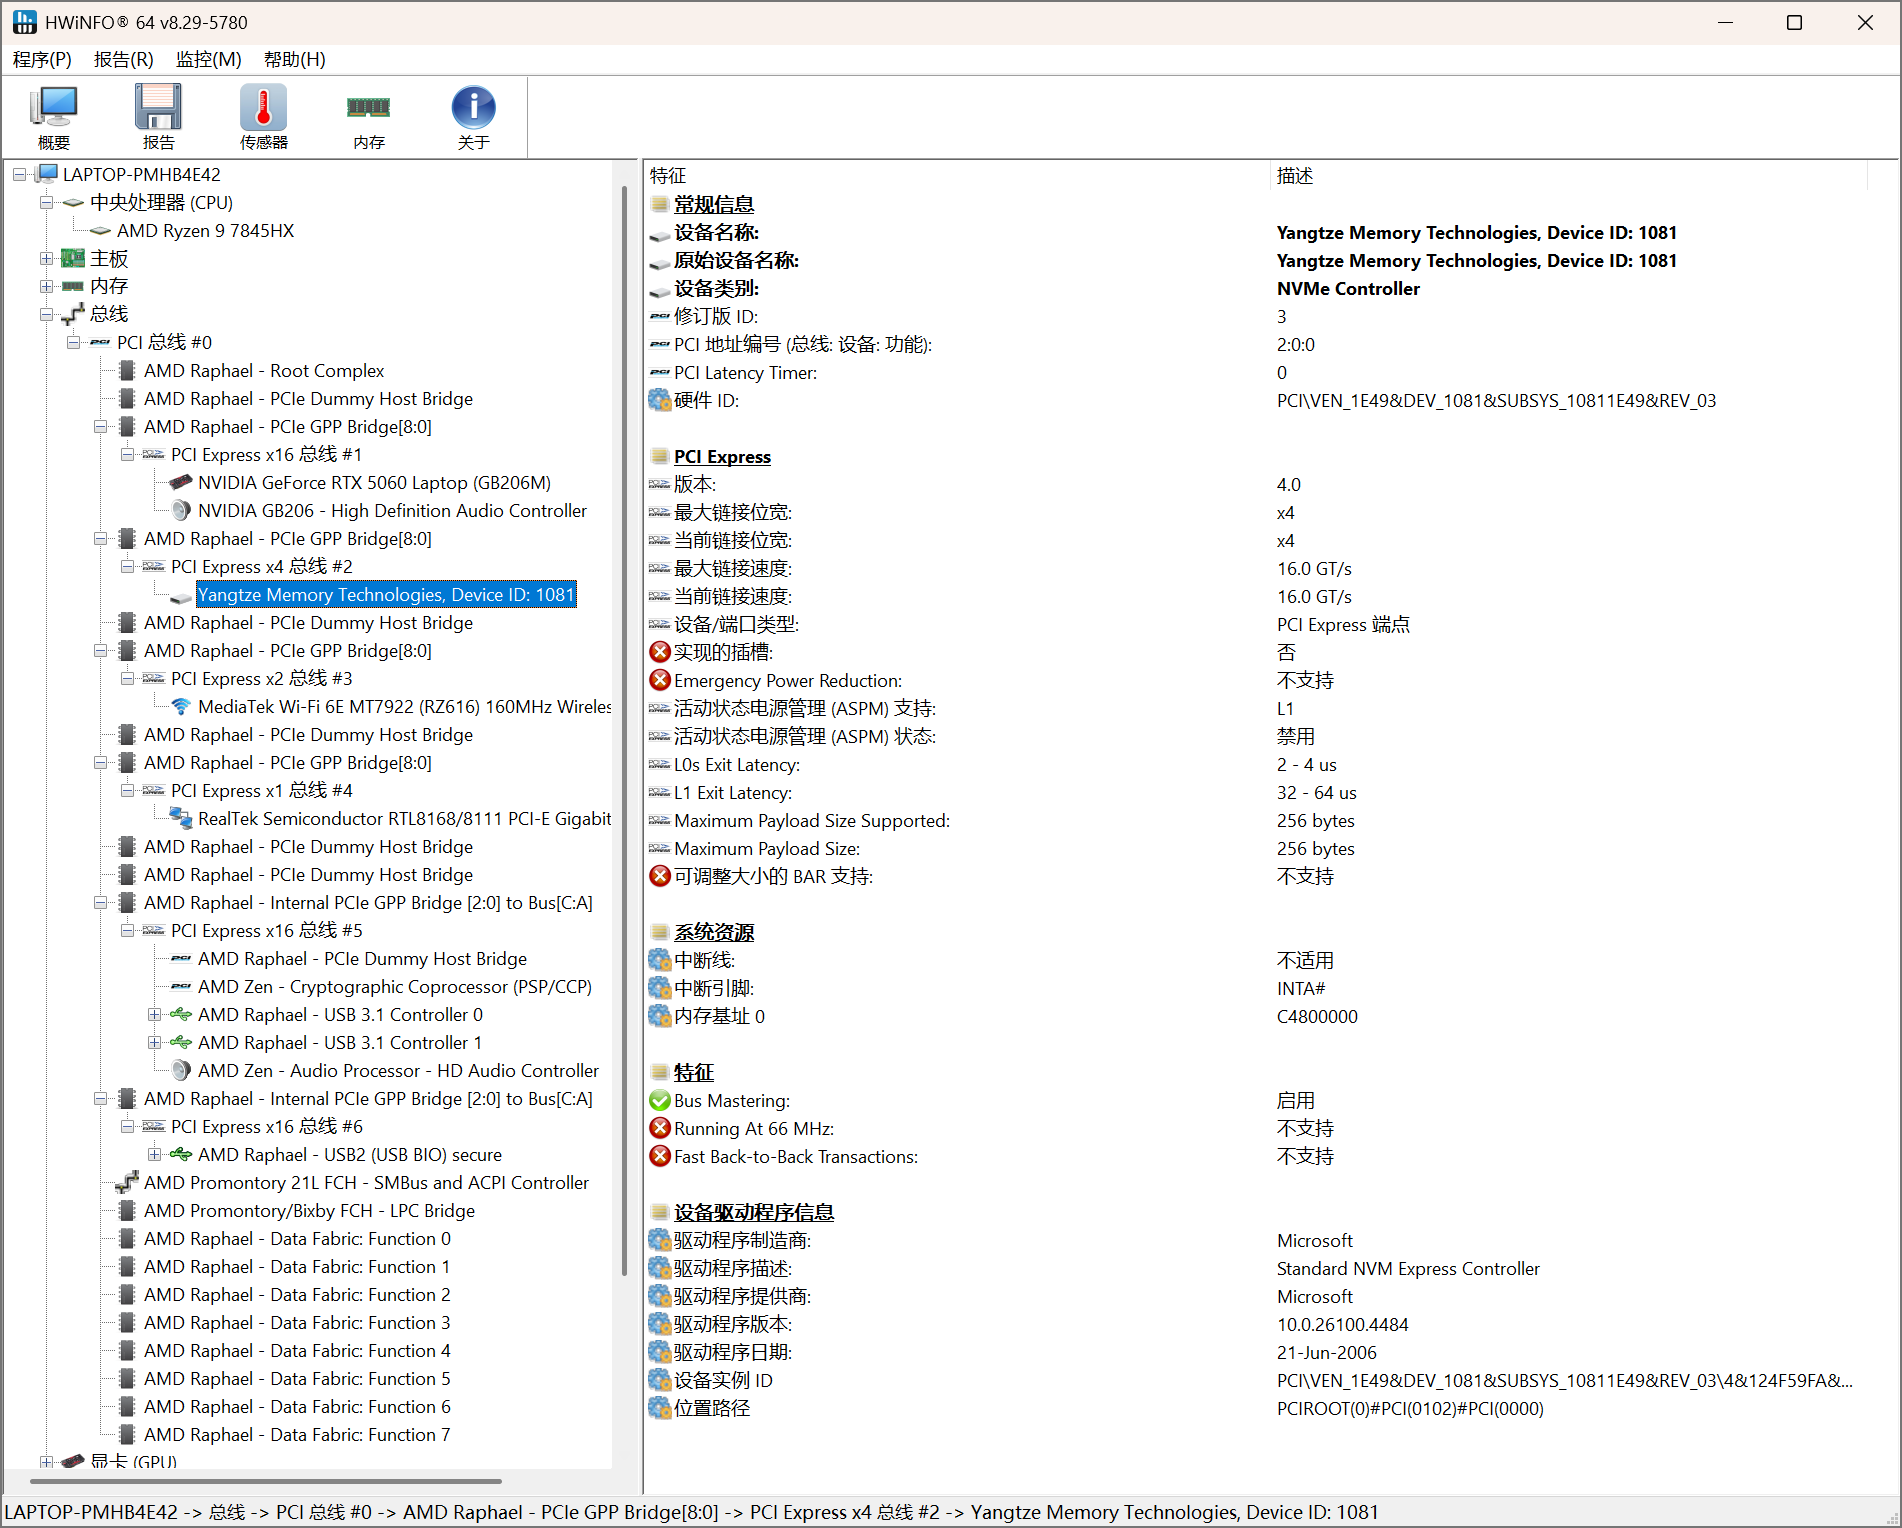Open the 传感器 thermometer sensors icon

(263, 117)
